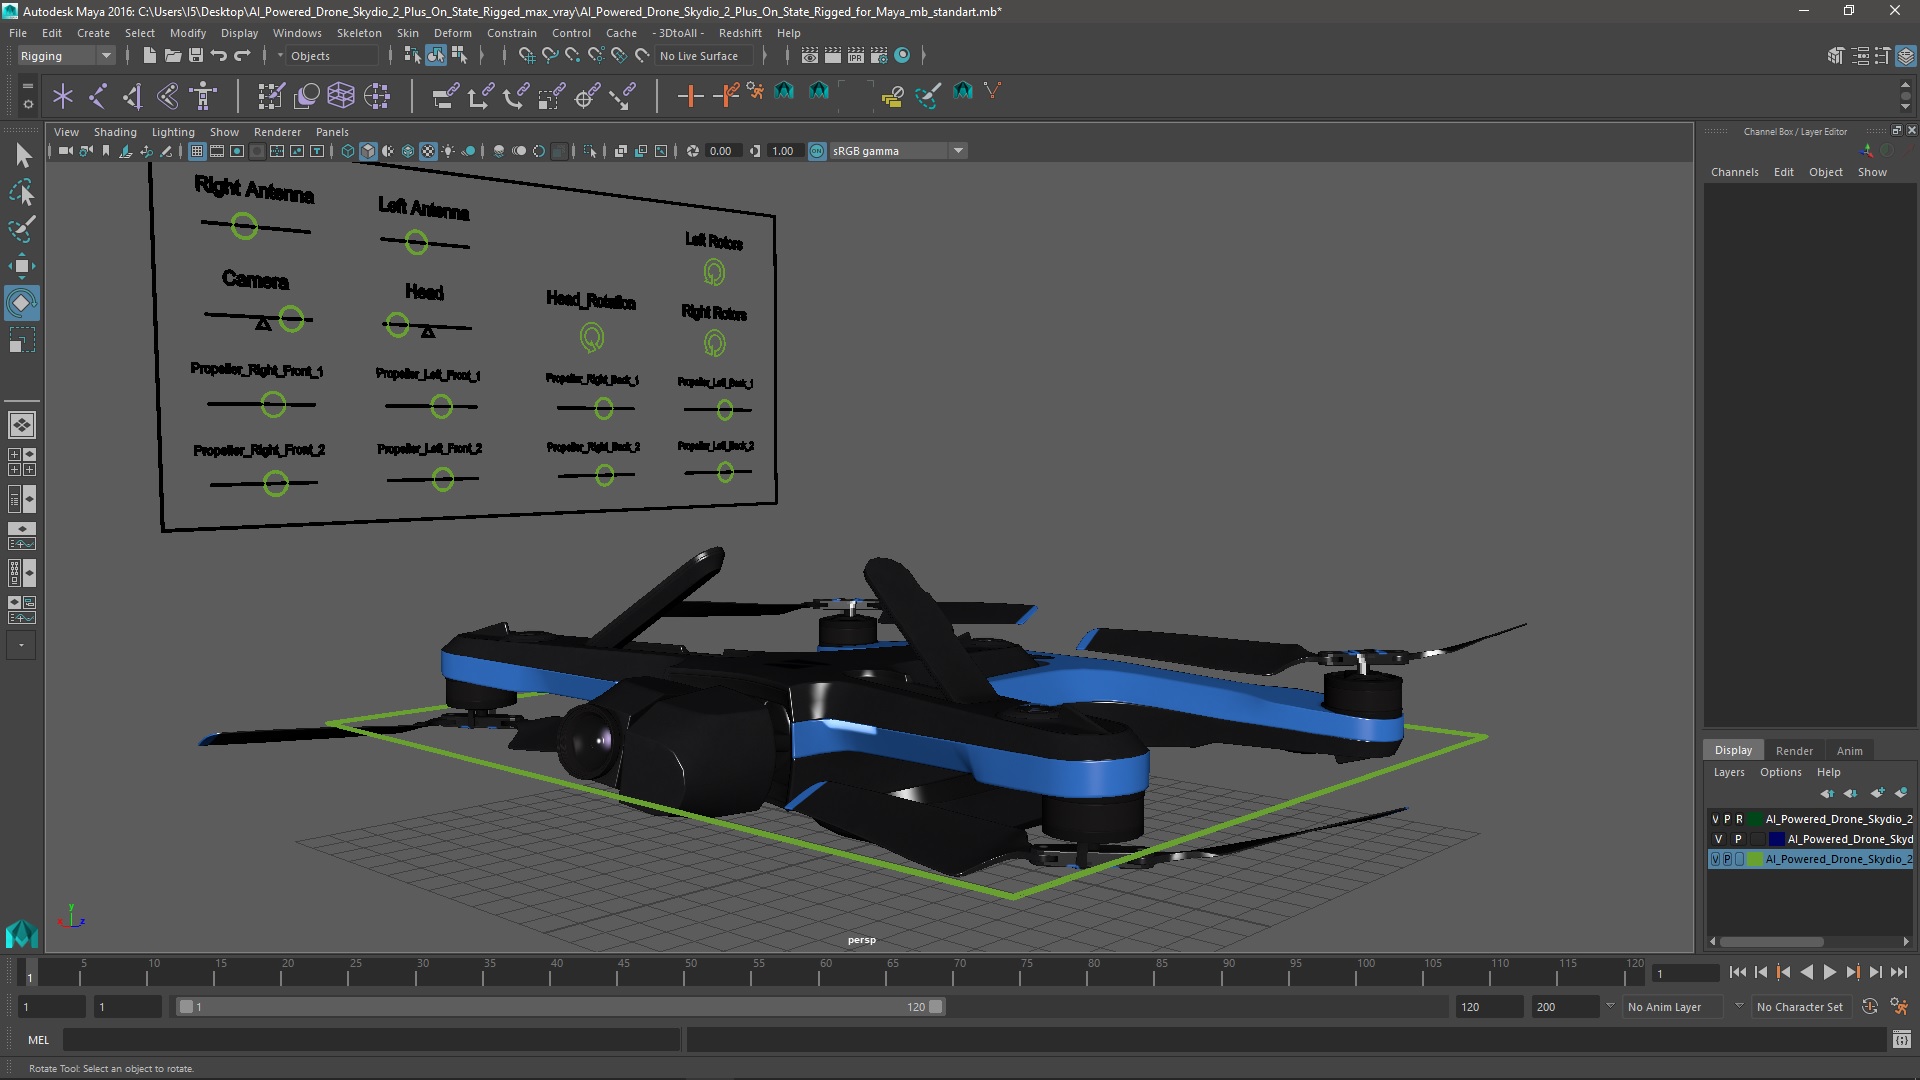Click the New Scene icon
This screenshot has height=1080, width=1920.
click(x=149, y=56)
